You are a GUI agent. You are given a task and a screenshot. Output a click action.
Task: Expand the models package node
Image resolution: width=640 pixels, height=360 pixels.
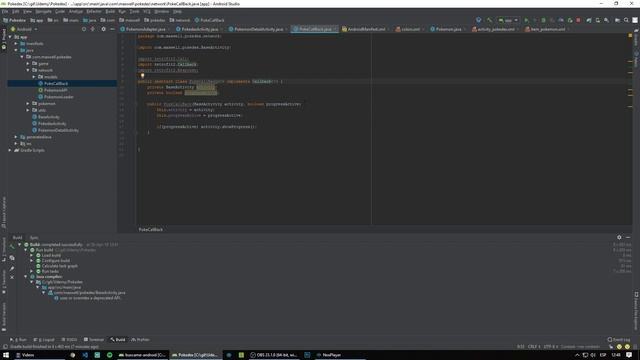[34, 77]
